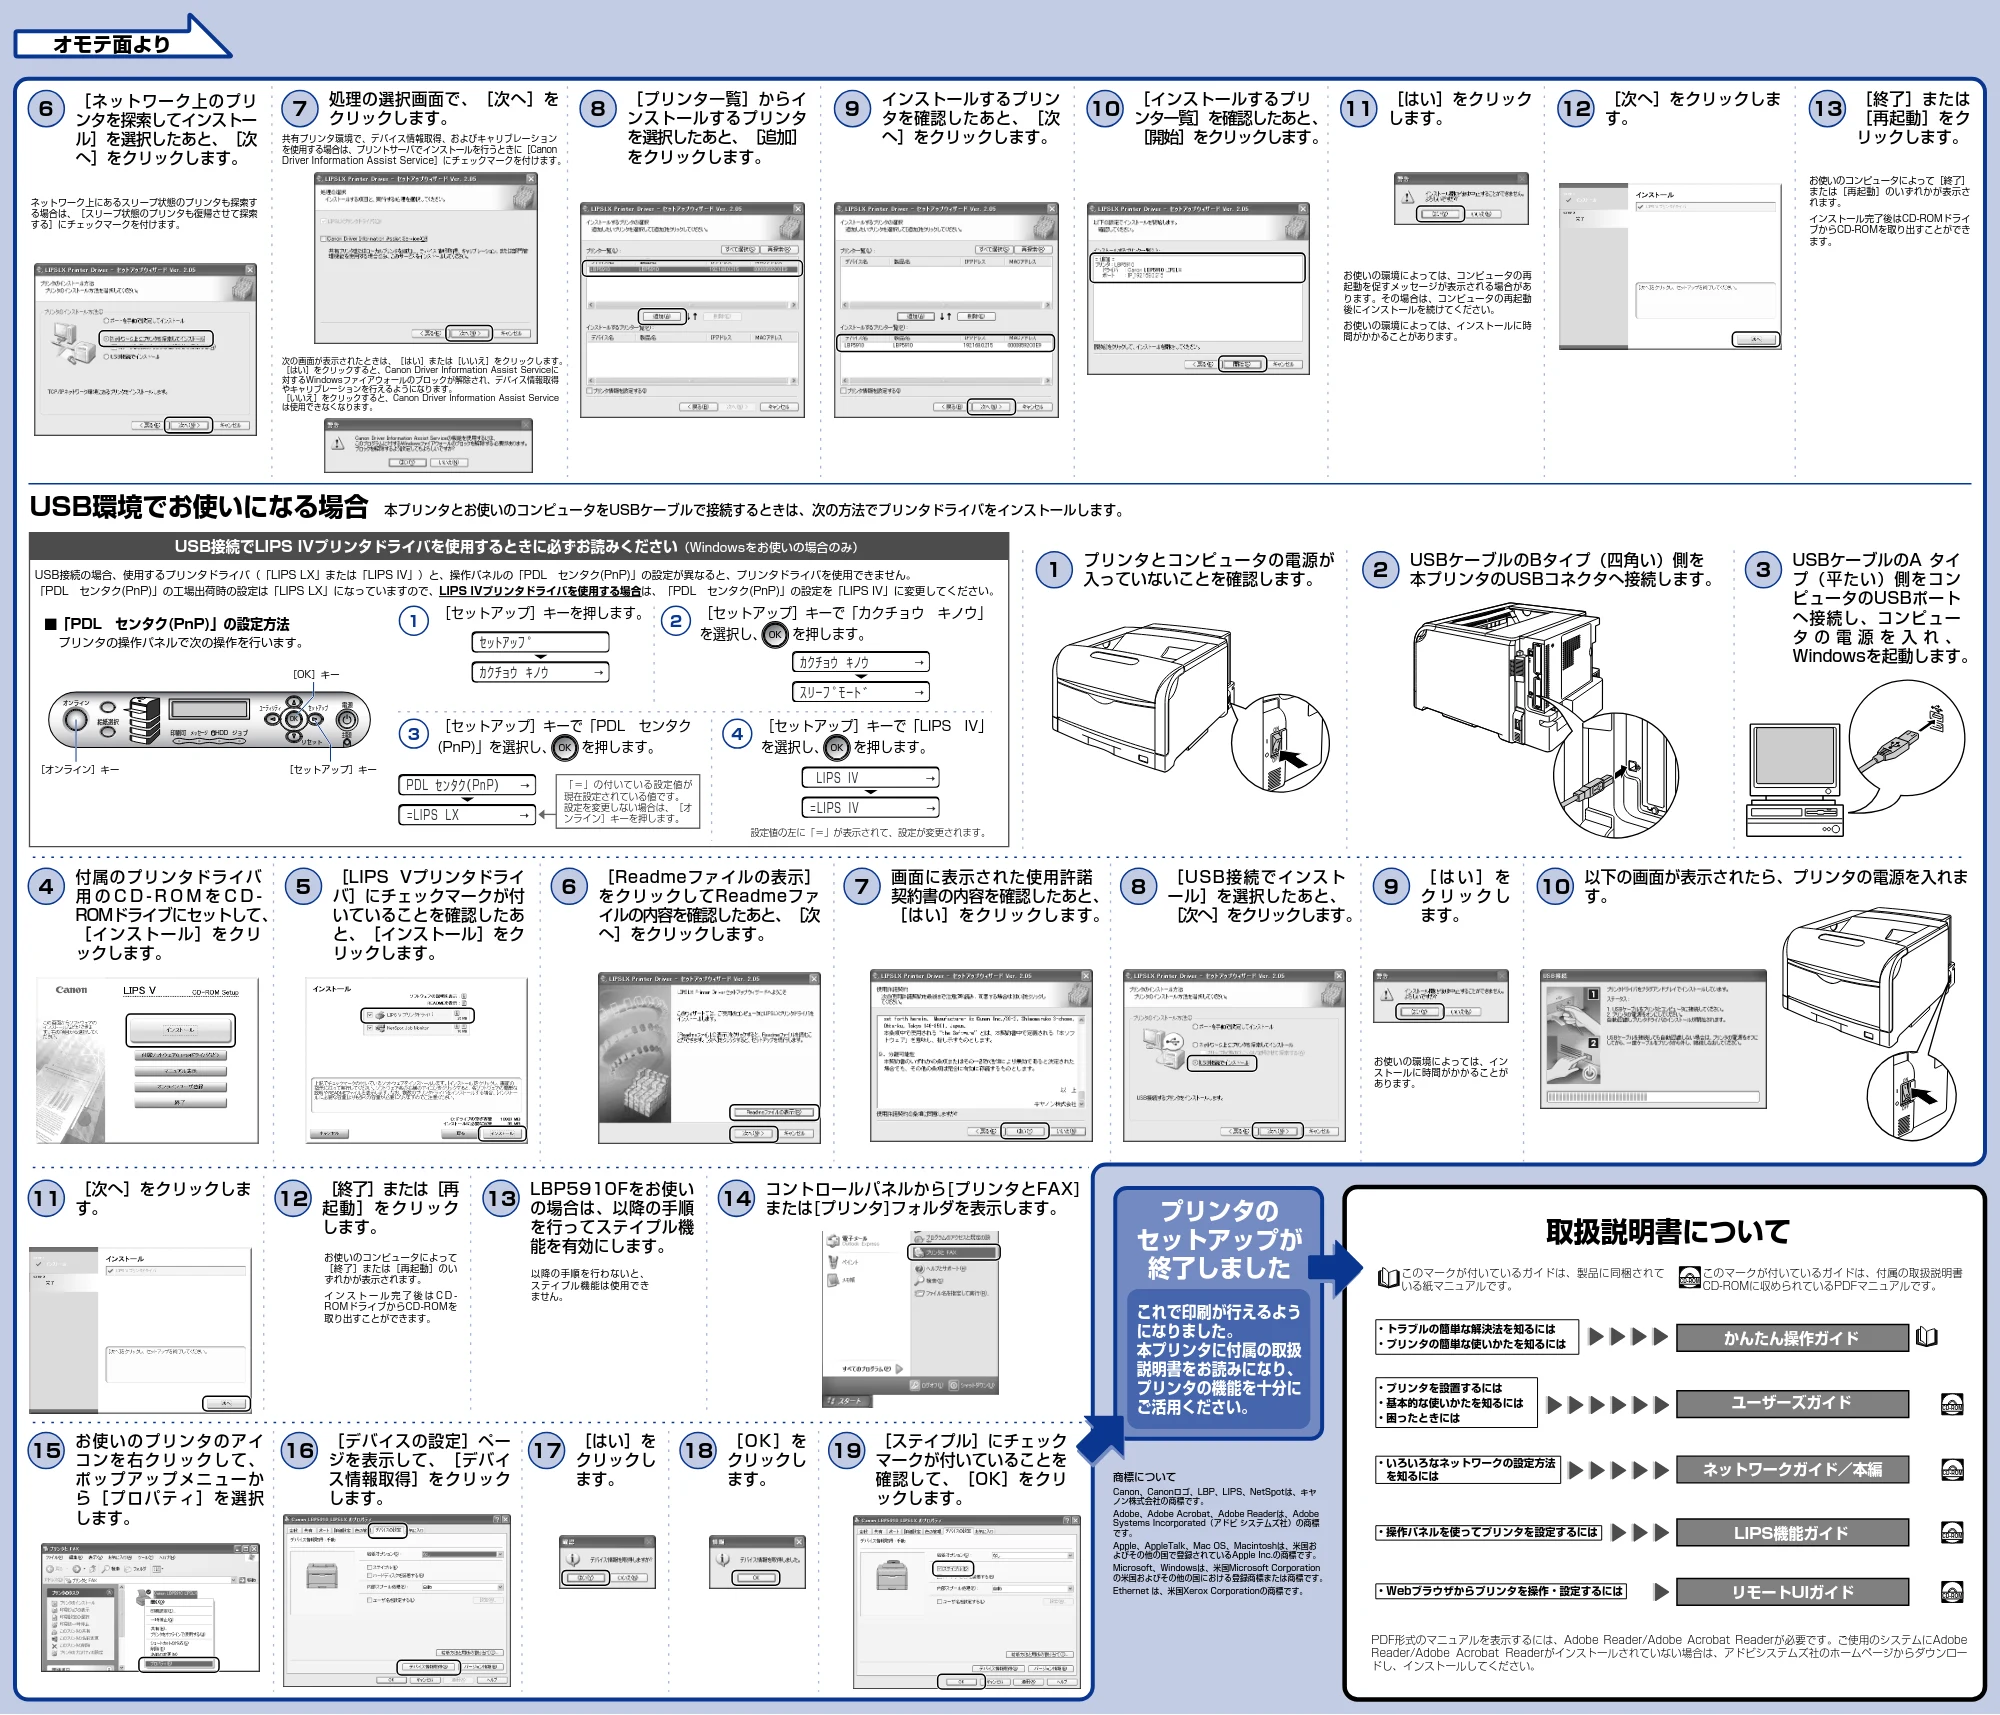Click the info icon in the step 17 dialog

[x=573, y=1559]
